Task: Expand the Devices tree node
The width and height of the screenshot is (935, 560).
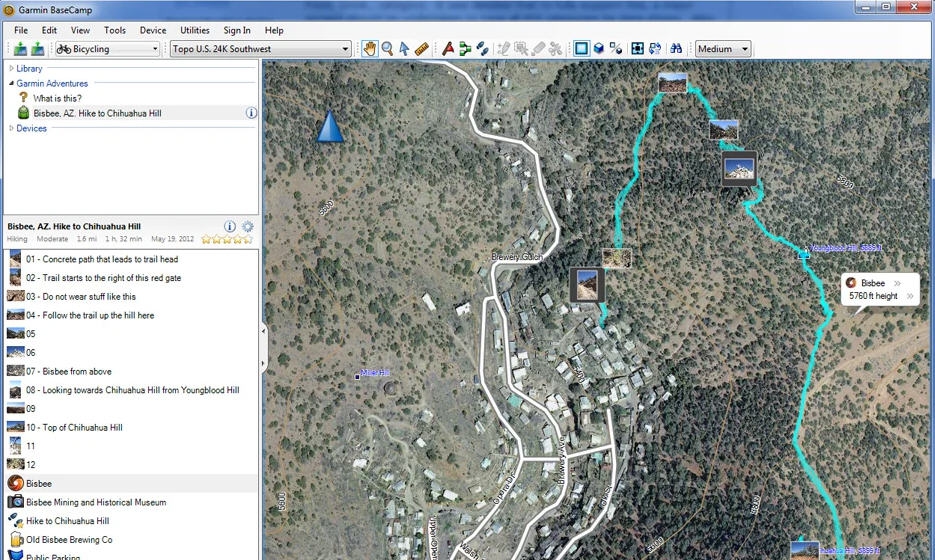Action: (11, 128)
